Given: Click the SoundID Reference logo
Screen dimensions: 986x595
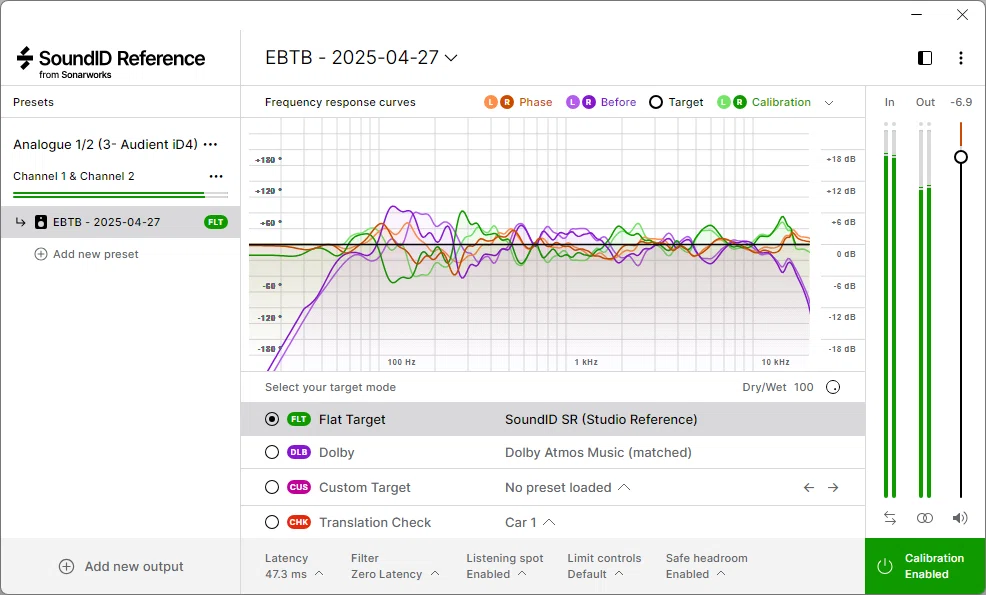Looking at the screenshot, I should click(111, 62).
